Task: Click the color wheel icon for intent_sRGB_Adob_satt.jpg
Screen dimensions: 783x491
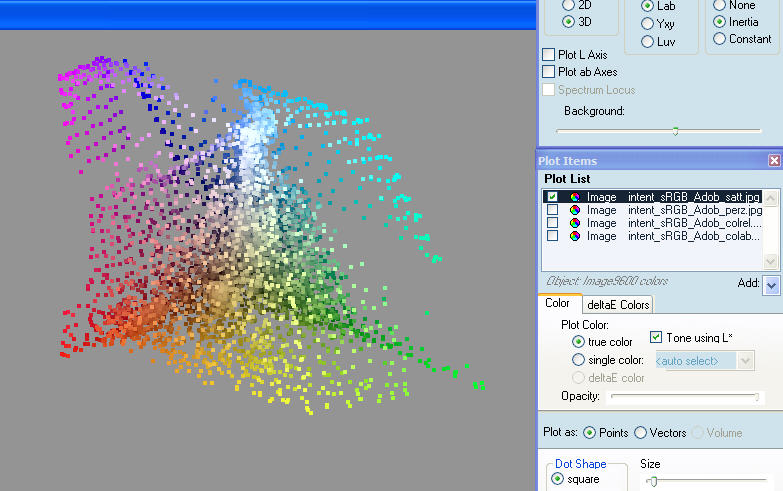Action: coord(575,197)
